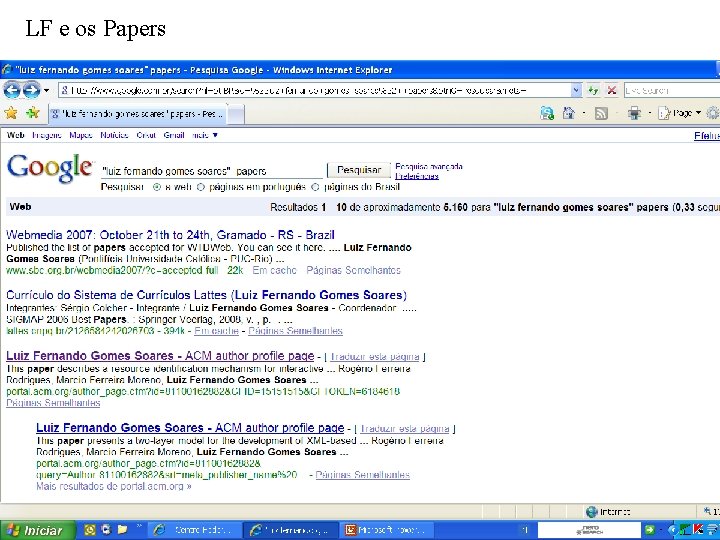Open the Iniciar start button
720x540 pixels.
point(37,530)
